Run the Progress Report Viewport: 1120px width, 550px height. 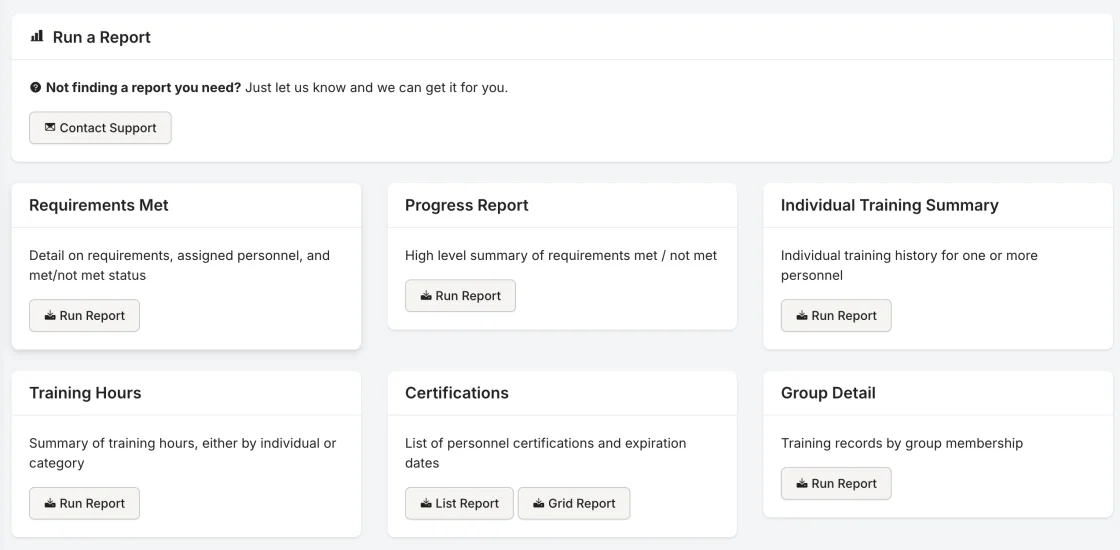pos(460,296)
